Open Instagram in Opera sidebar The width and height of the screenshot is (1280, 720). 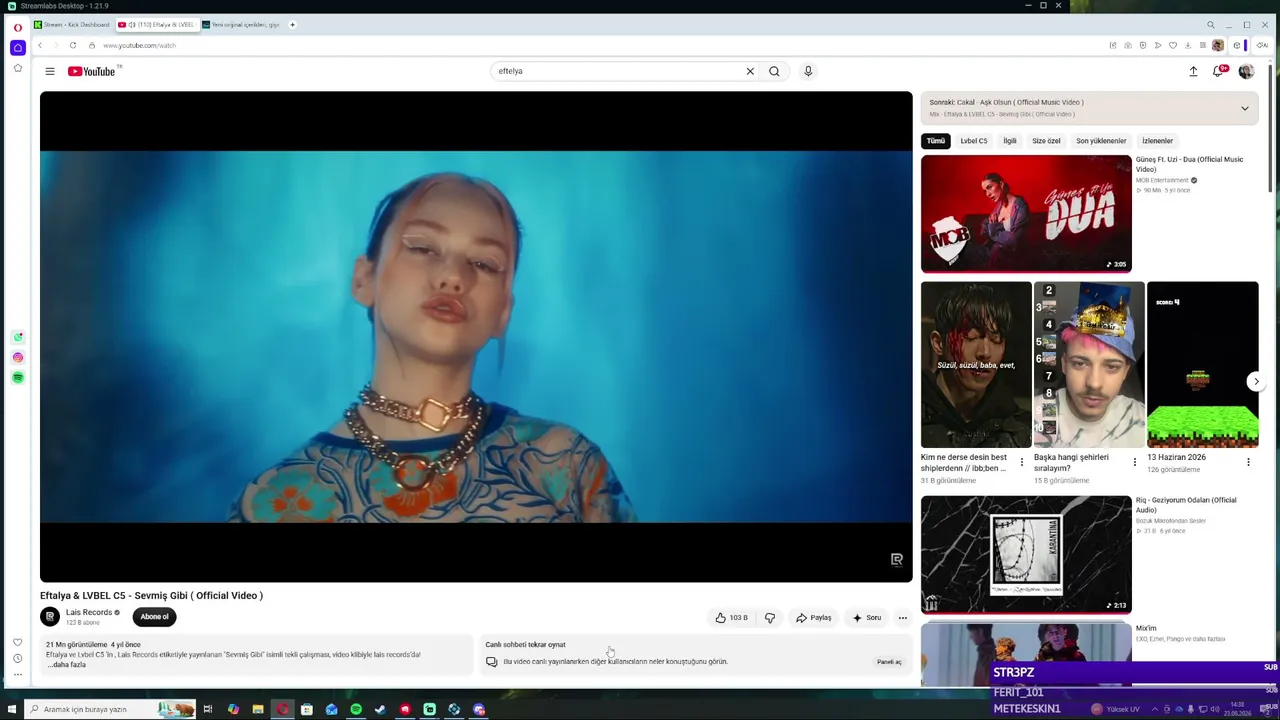17,358
